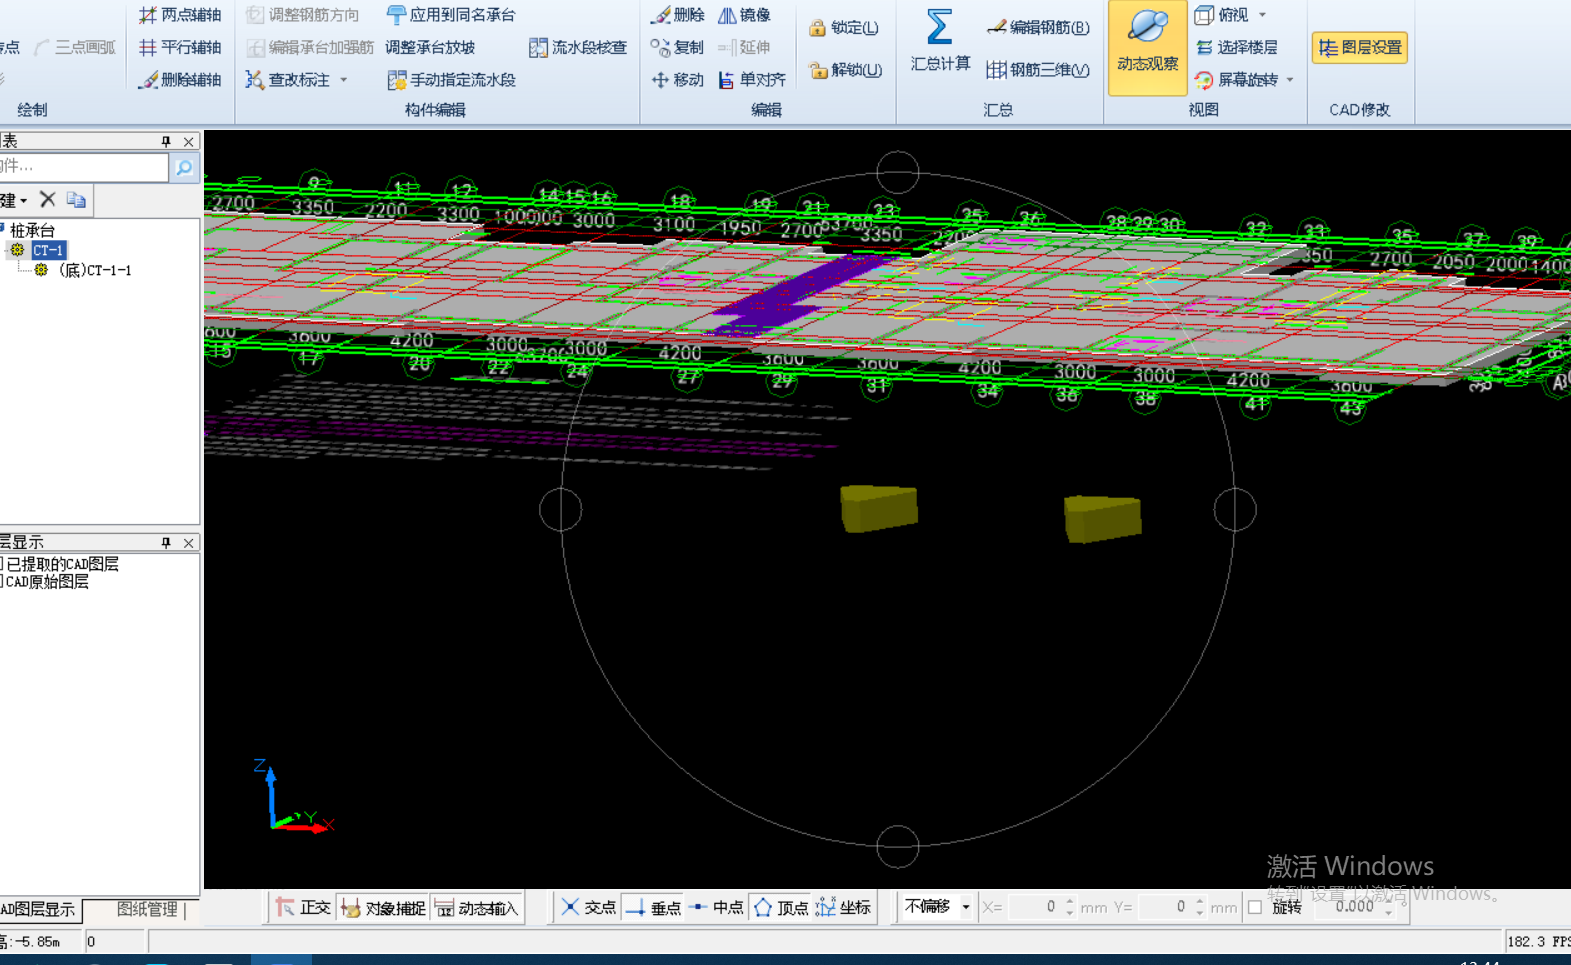Select the 复制 copy tool
The height and width of the screenshot is (965, 1571).
(x=678, y=47)
